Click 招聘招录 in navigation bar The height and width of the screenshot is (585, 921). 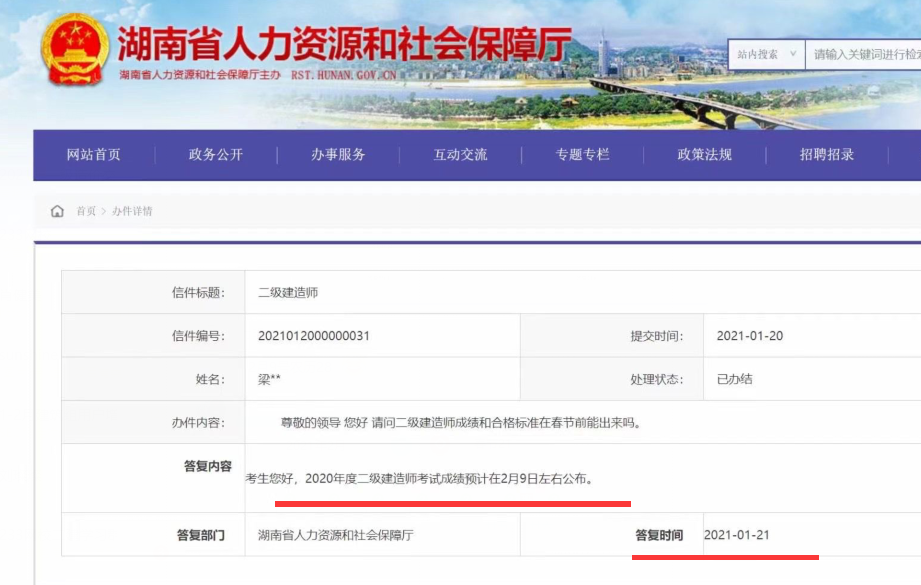pos(827,155)
